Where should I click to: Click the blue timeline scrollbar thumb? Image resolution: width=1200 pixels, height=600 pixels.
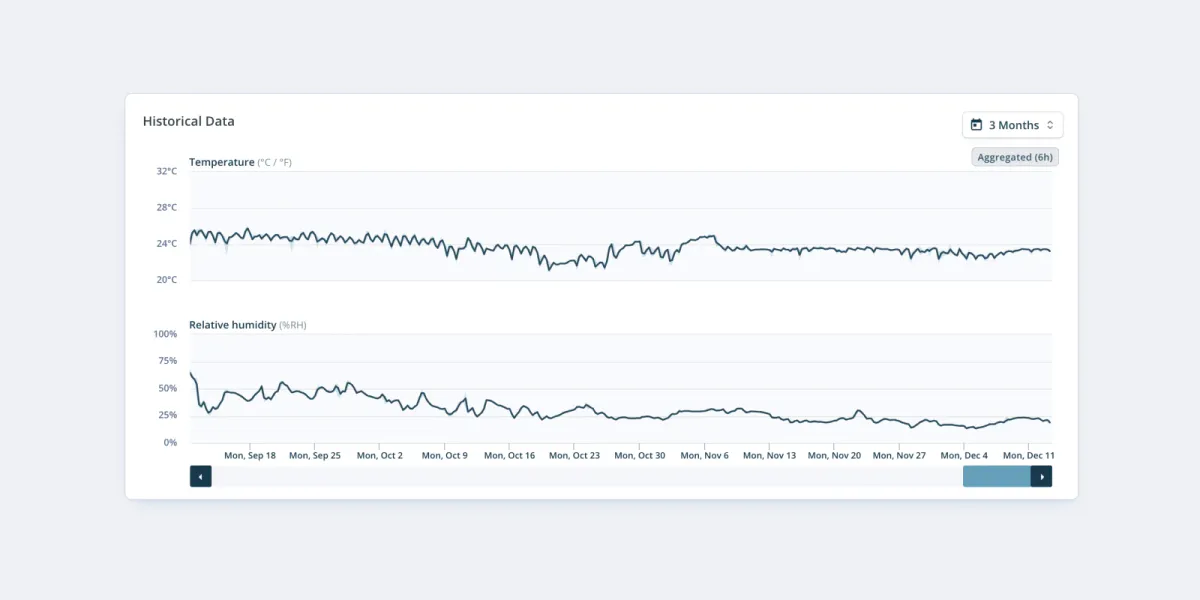(x=996, y=476)
